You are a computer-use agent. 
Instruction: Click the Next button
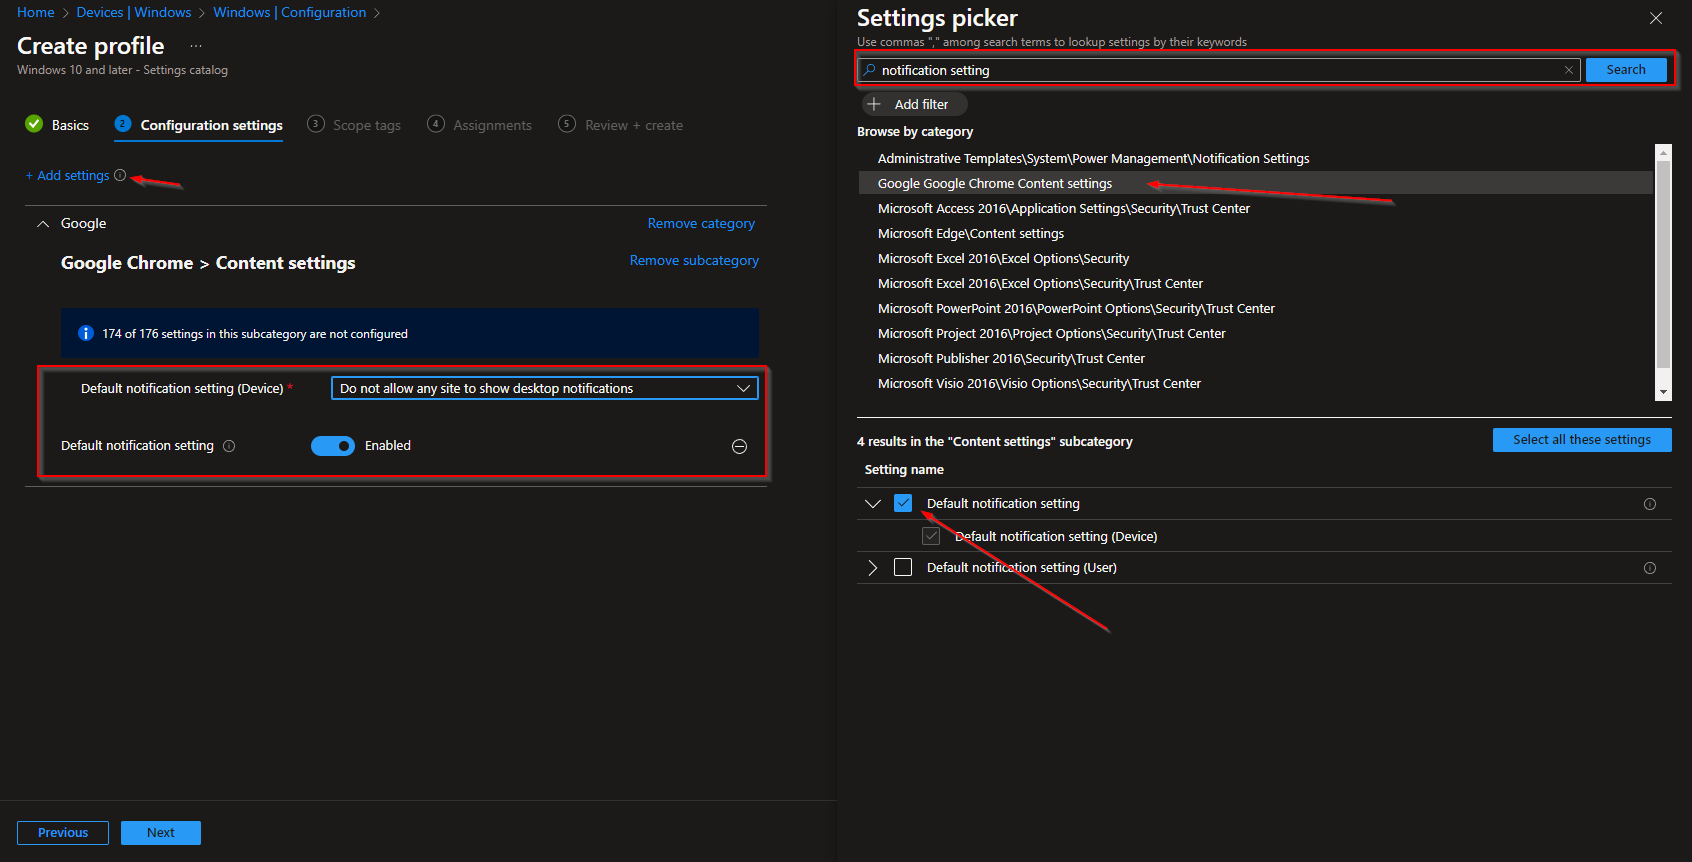[161, 833]
